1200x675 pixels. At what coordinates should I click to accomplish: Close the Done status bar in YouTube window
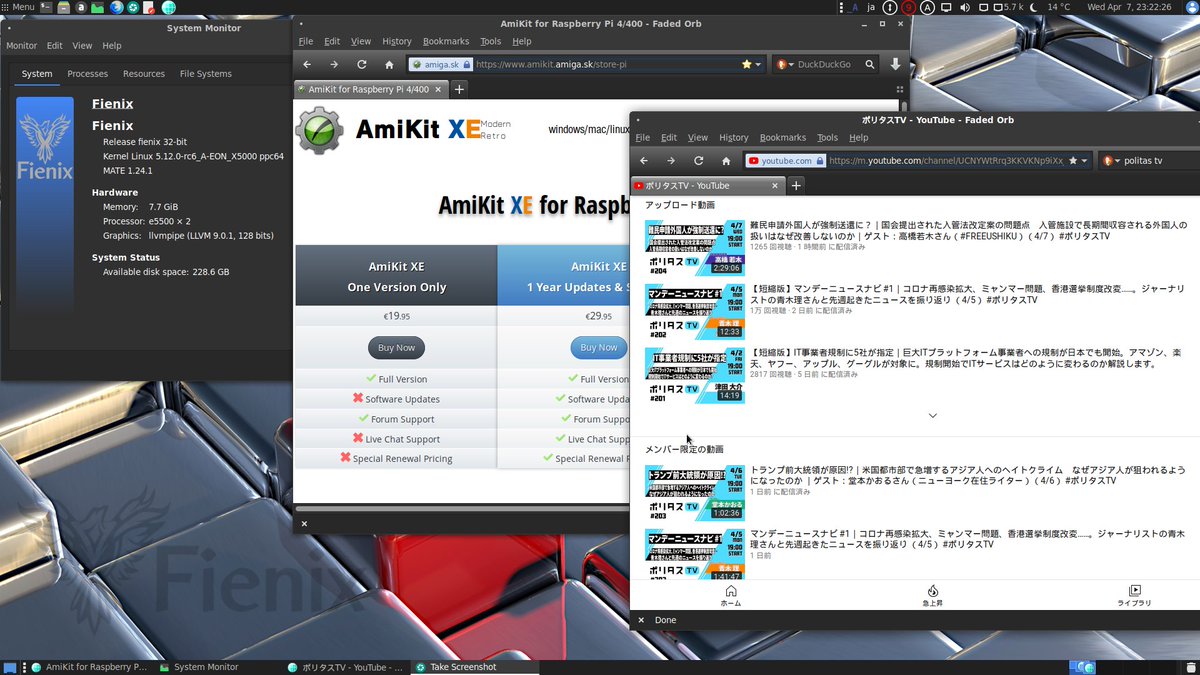641,620
